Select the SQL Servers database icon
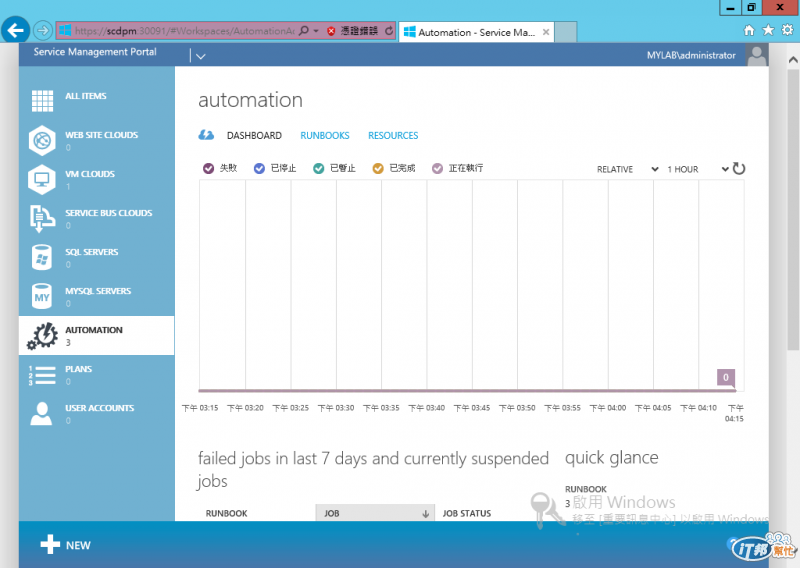This screenshot has height=568, width=800. pos(42,257)
